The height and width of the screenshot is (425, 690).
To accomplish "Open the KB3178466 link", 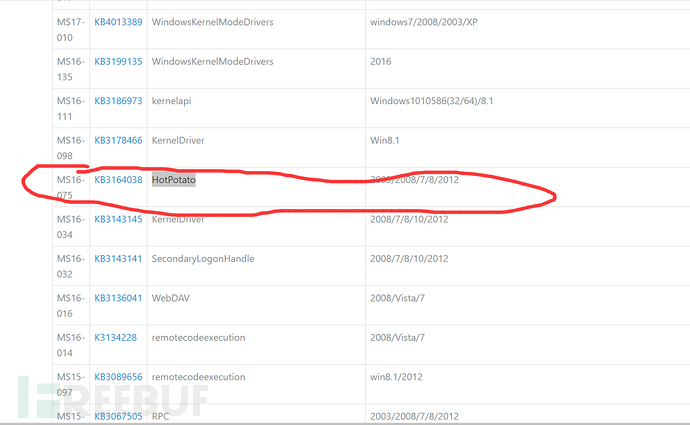I will pyautogui.click(x=118, y=140).
